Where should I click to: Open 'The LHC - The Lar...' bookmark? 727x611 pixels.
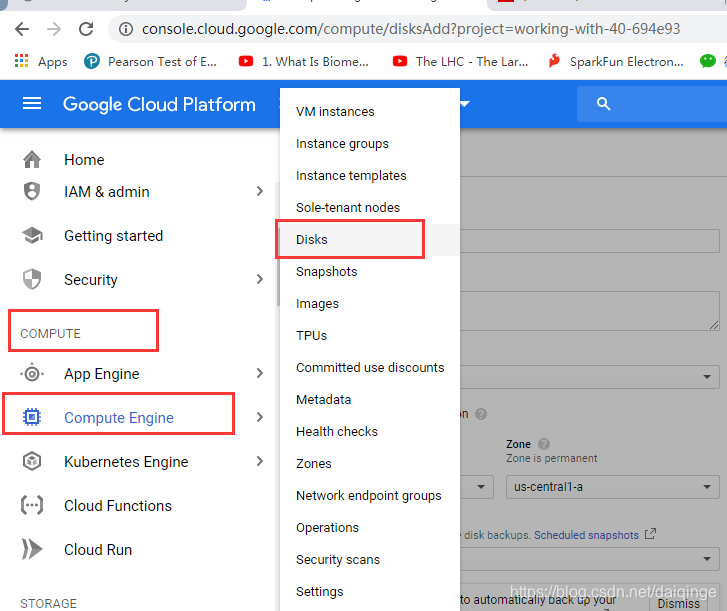tap(460, 61)
